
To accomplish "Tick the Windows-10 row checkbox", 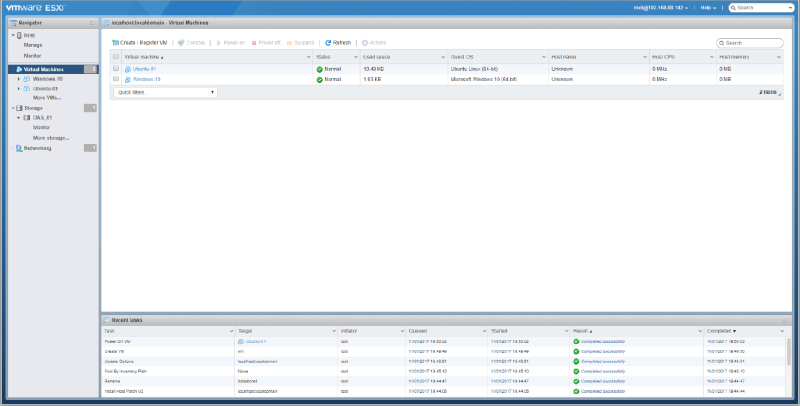I will point(116,78).
